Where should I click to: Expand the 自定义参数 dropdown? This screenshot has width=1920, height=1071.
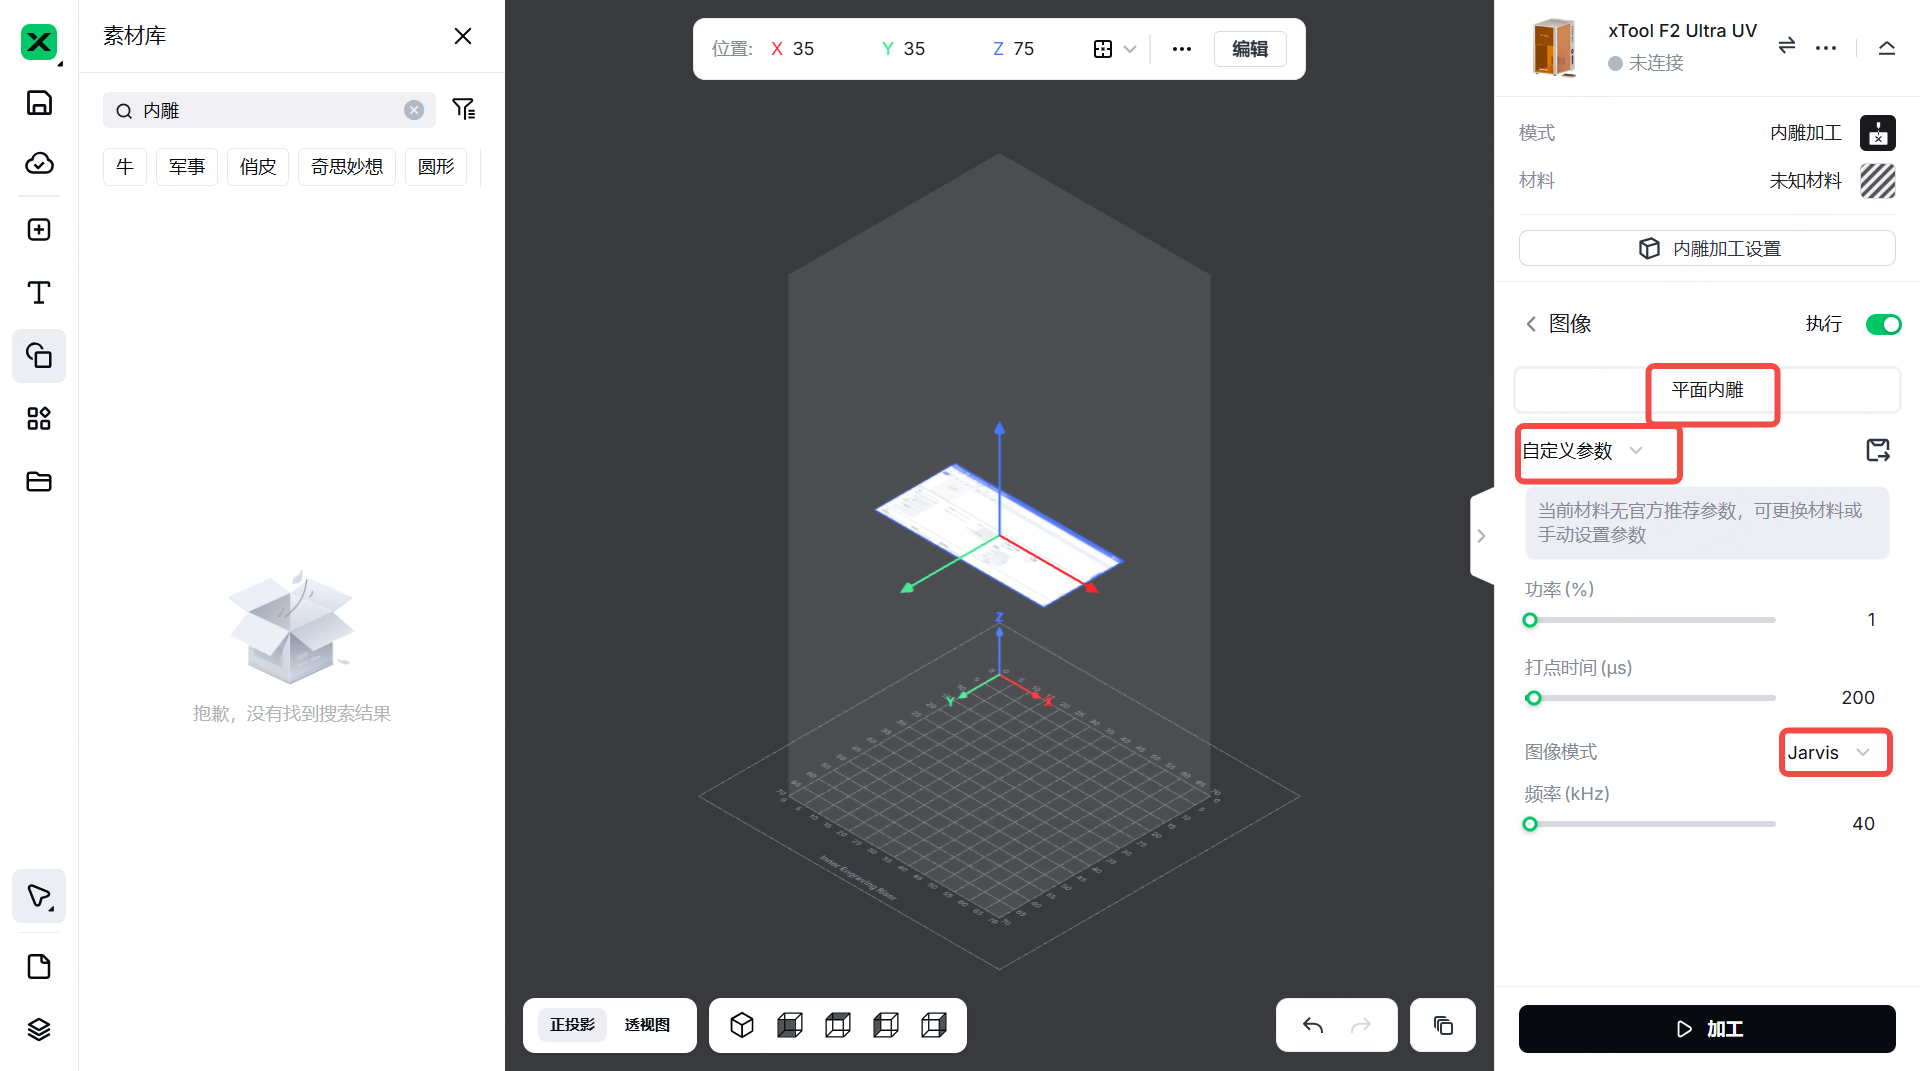(x=1583, y=451)
